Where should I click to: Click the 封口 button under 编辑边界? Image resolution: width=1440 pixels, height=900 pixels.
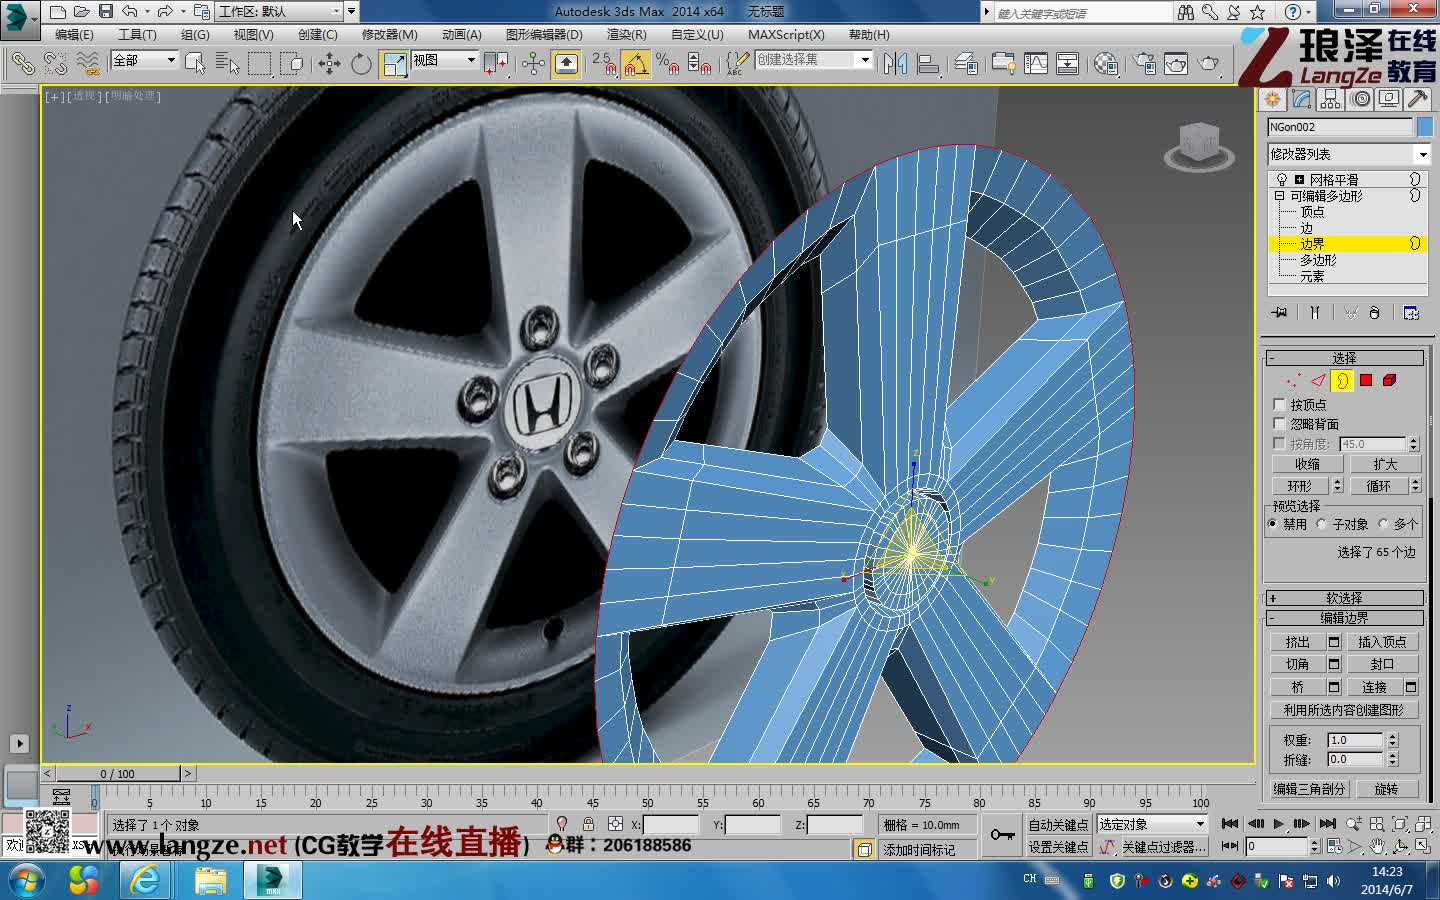[1382, 663]
